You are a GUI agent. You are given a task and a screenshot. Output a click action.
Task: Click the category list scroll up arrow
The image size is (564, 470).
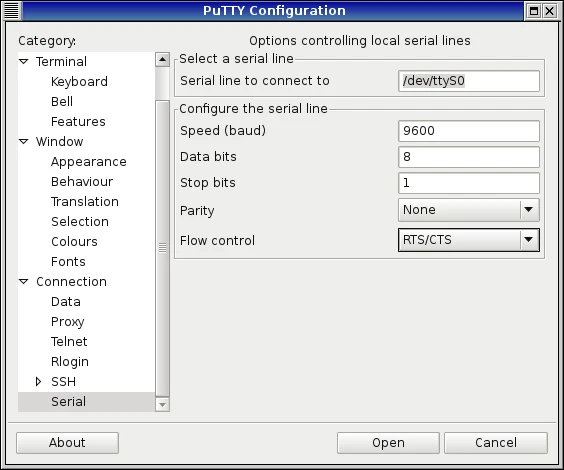[x=162, y=59]
